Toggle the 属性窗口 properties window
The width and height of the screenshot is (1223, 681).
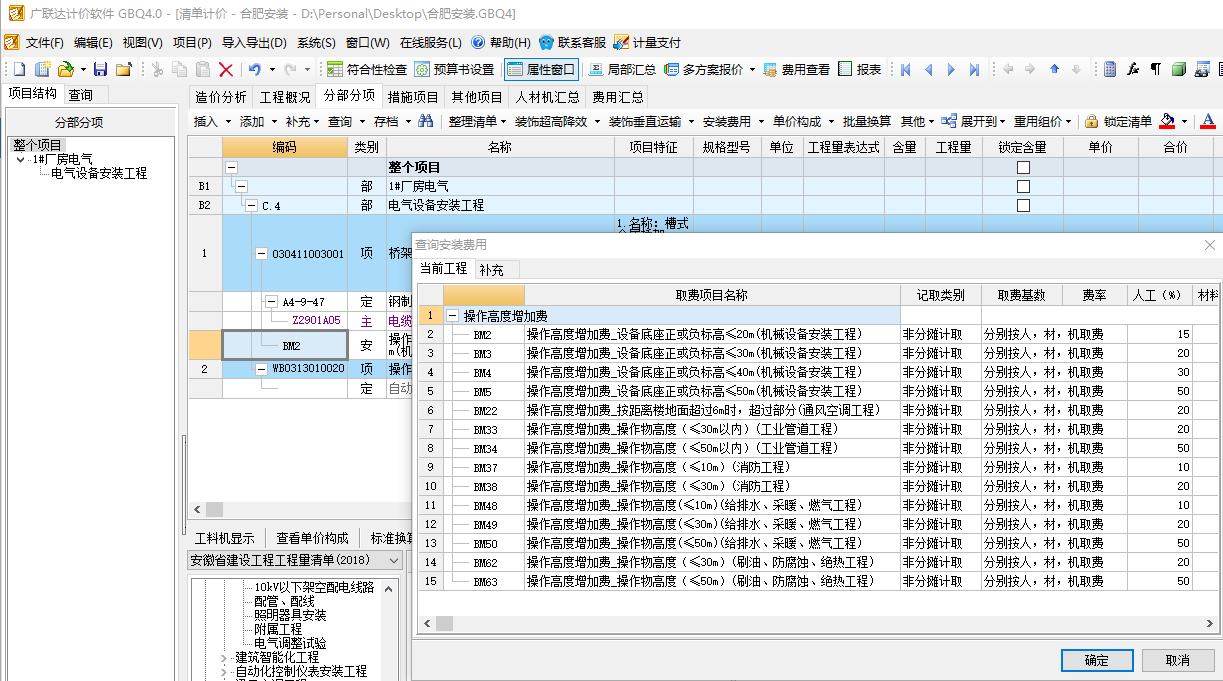[542, 69]
